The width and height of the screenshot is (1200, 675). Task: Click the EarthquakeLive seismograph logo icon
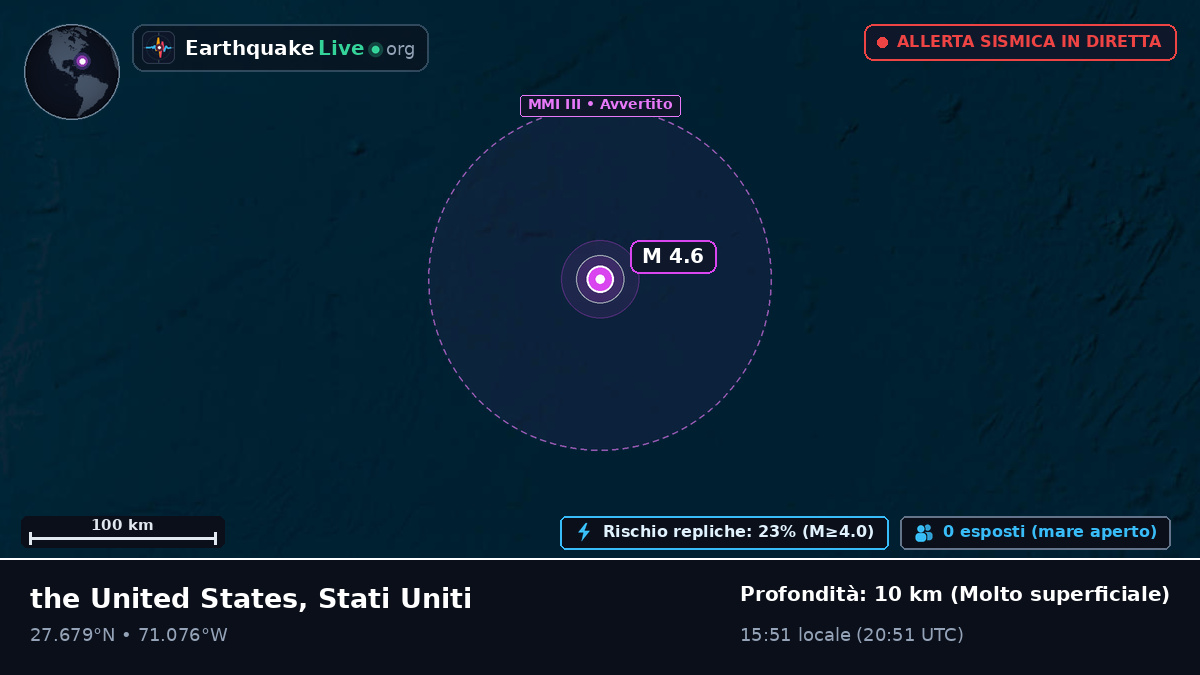coord(159,48)
